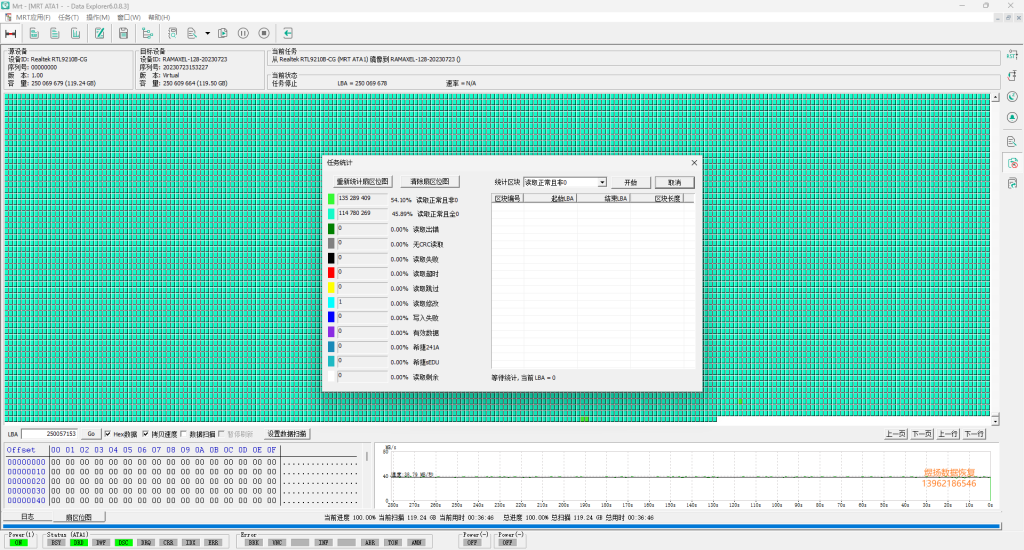Click the 下一页 button

point(921,434)
